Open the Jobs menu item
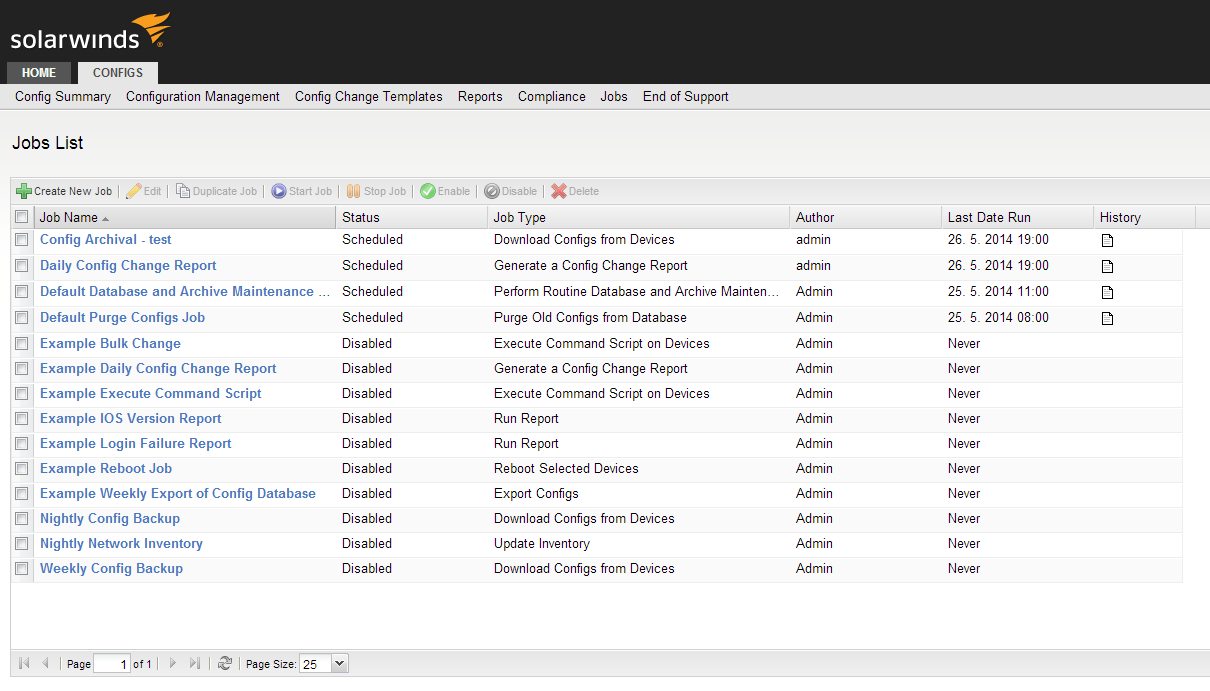 coord(614,97)
